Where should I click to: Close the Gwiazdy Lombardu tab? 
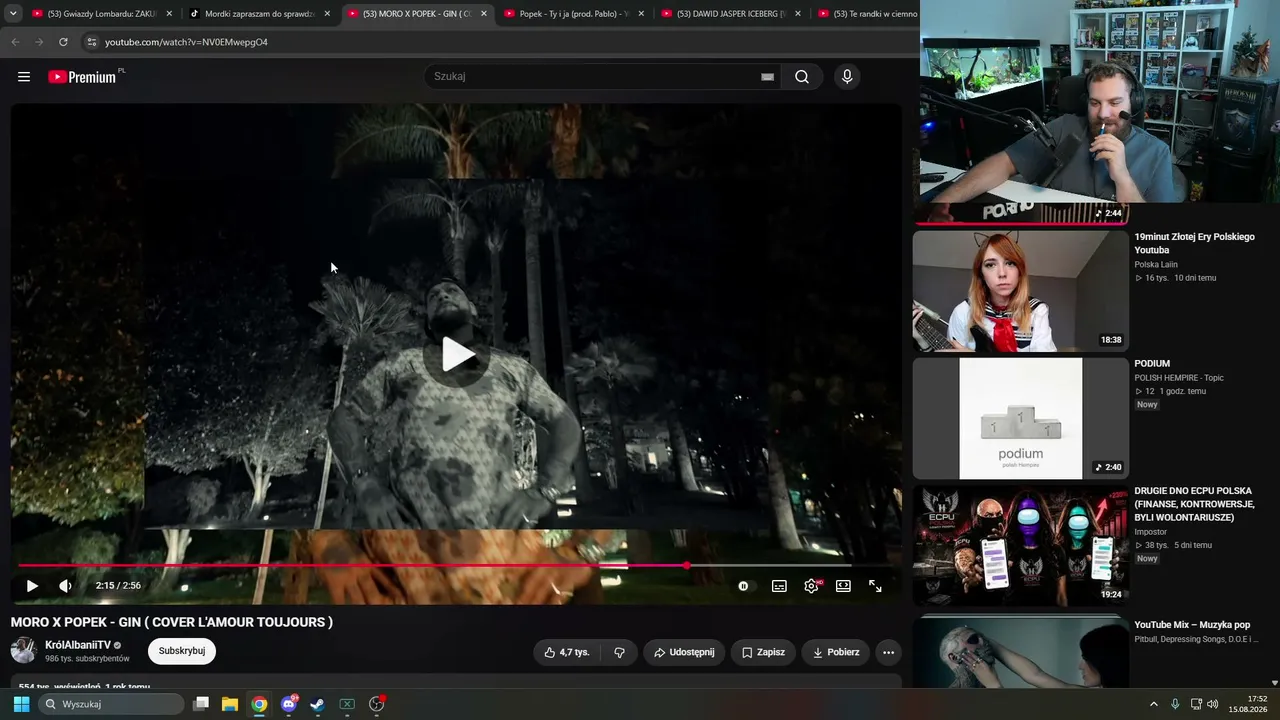click(x=169, y=14)
